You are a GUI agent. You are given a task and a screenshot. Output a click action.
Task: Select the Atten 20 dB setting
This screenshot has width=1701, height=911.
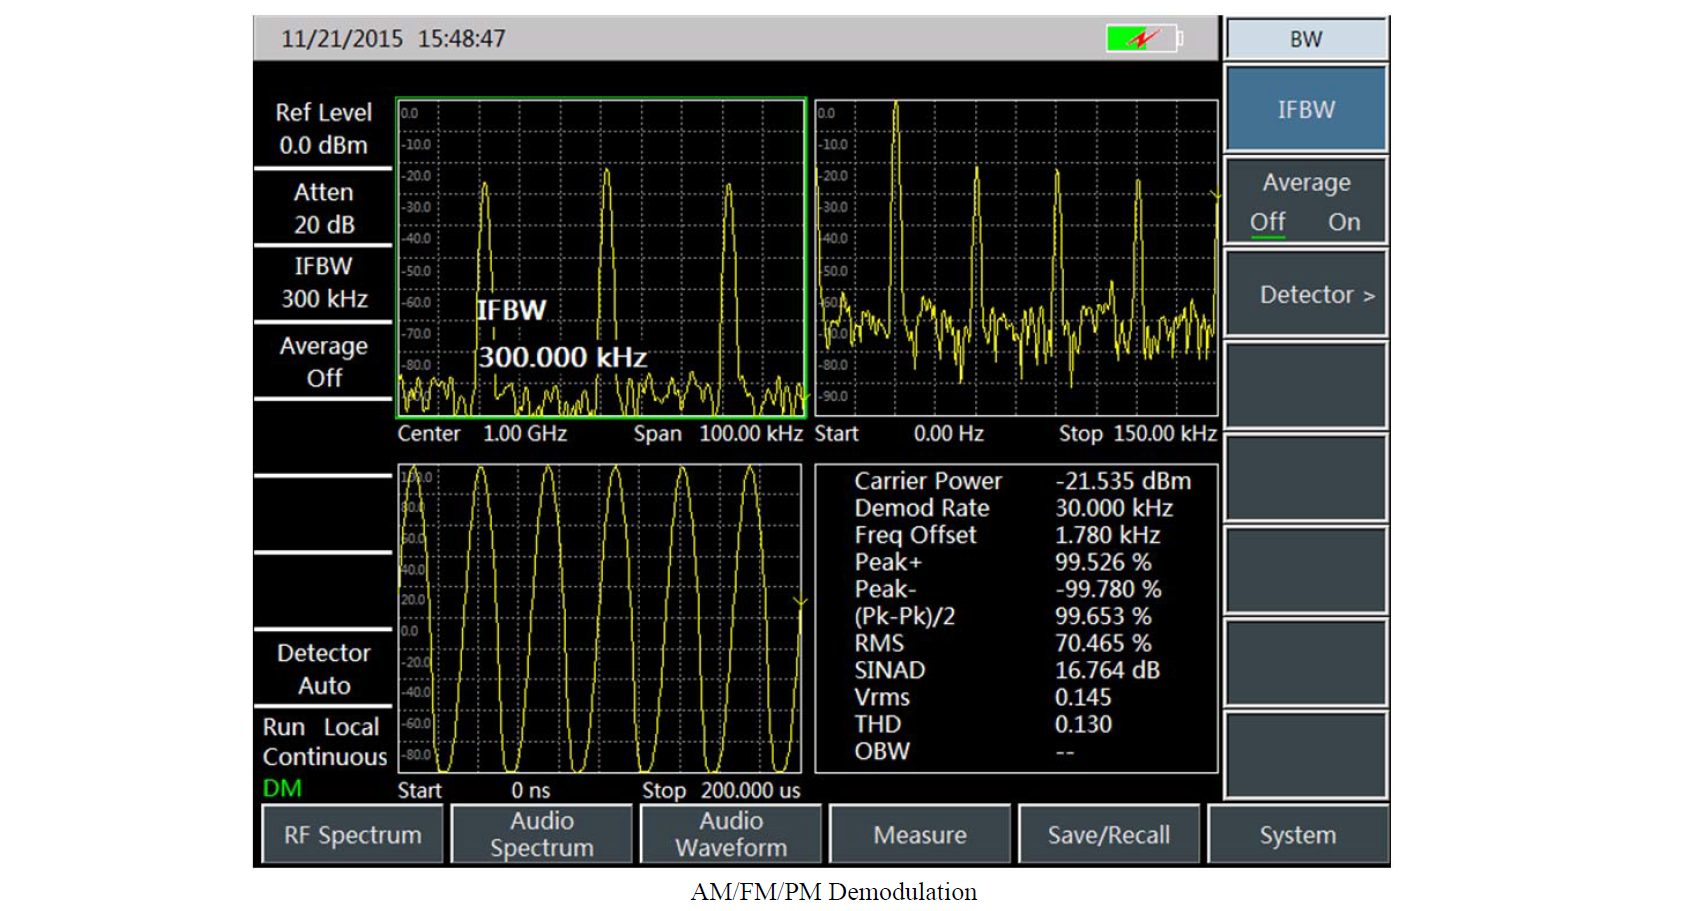pos(323,208)
